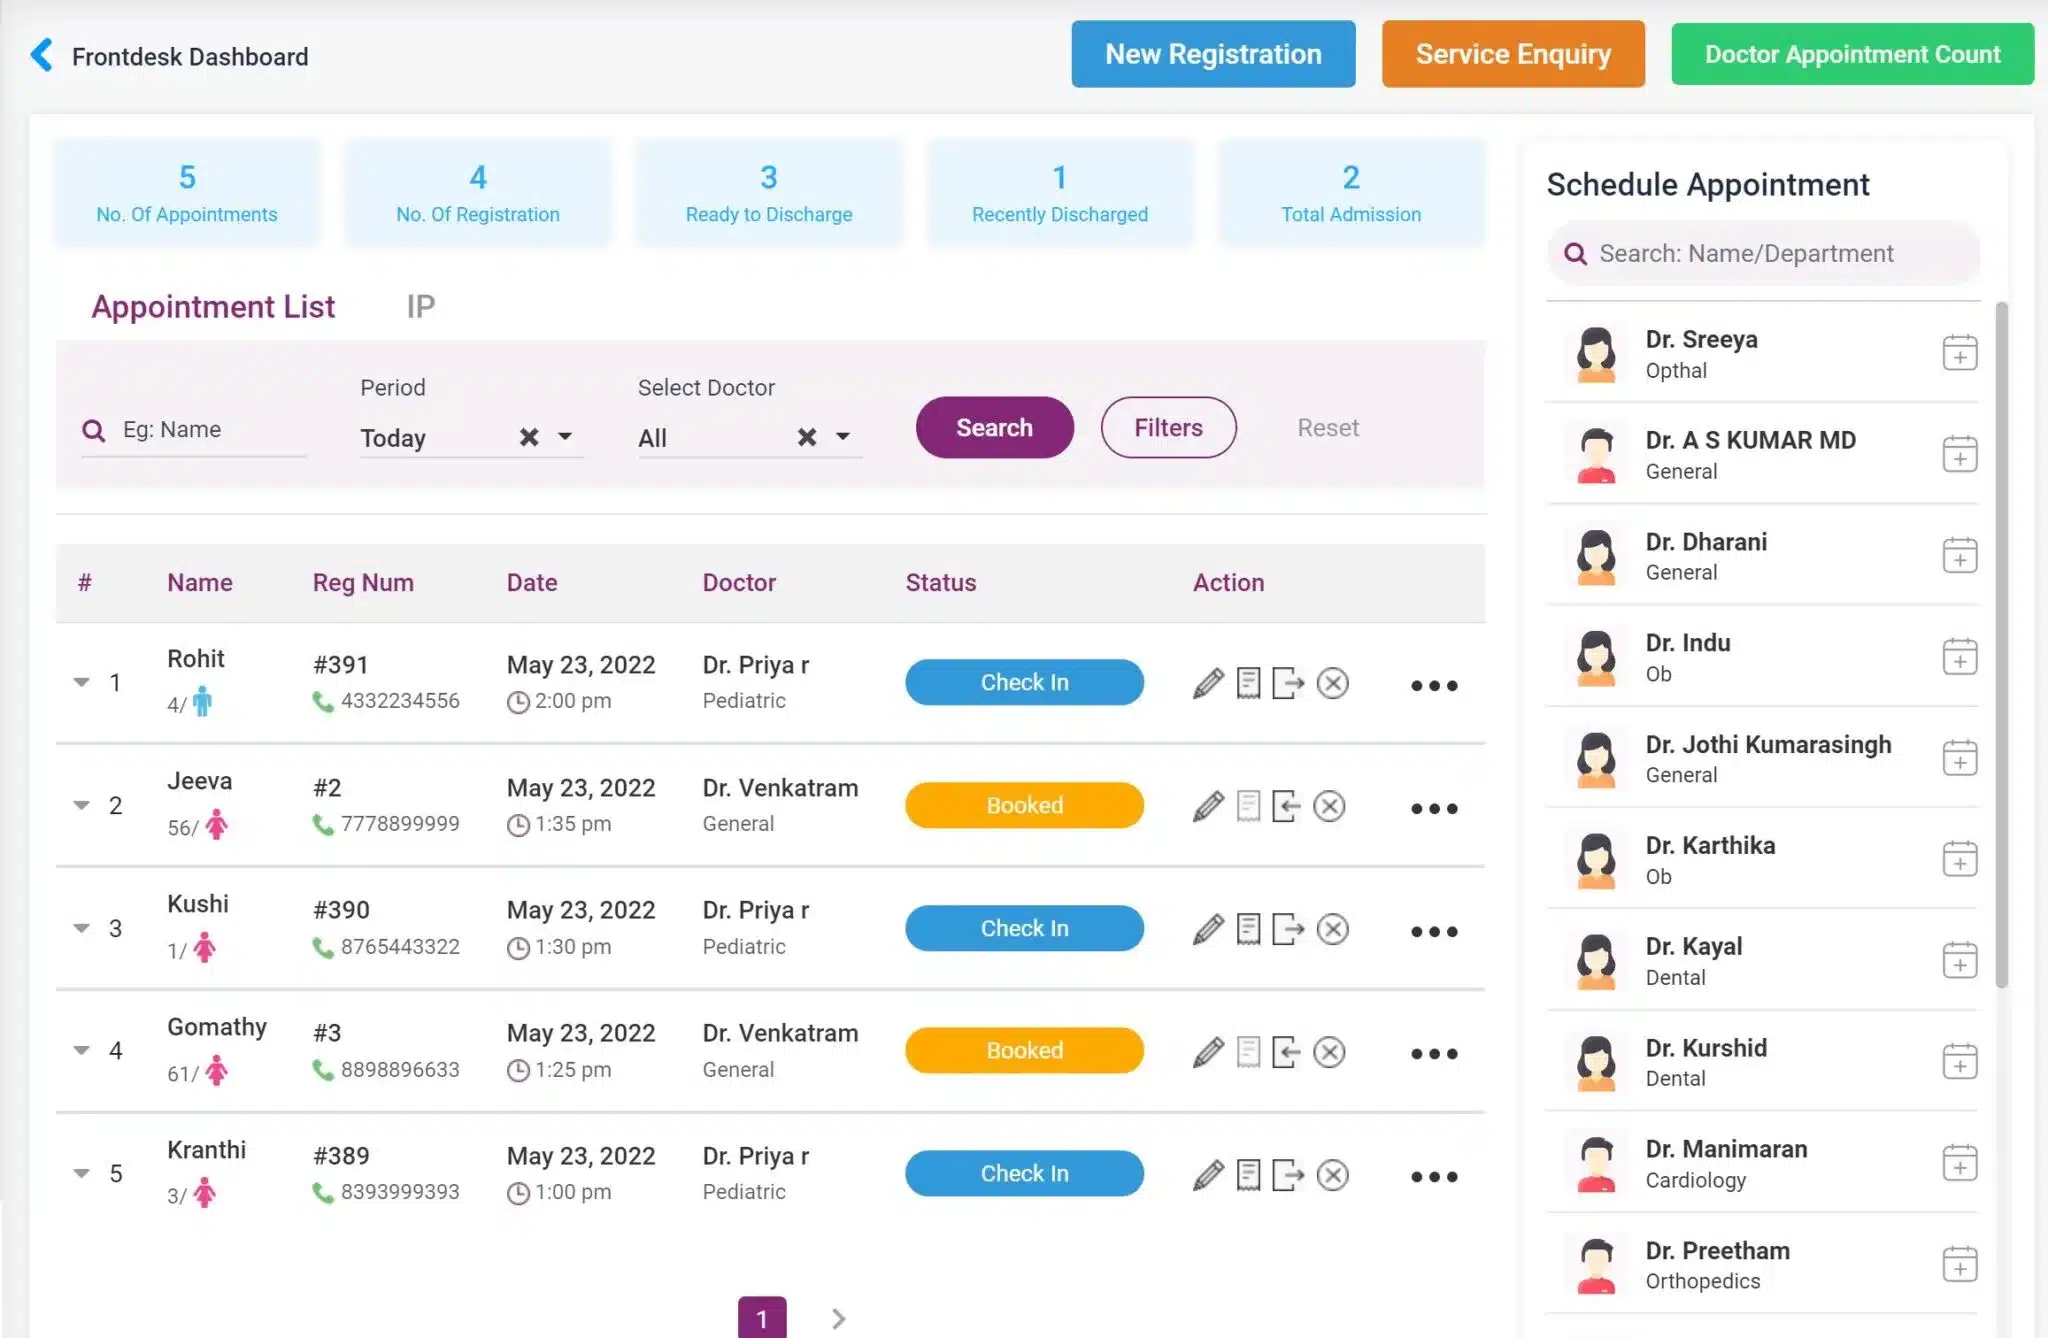Open the notes document icon for Kushi

[x=1248, y=929]
